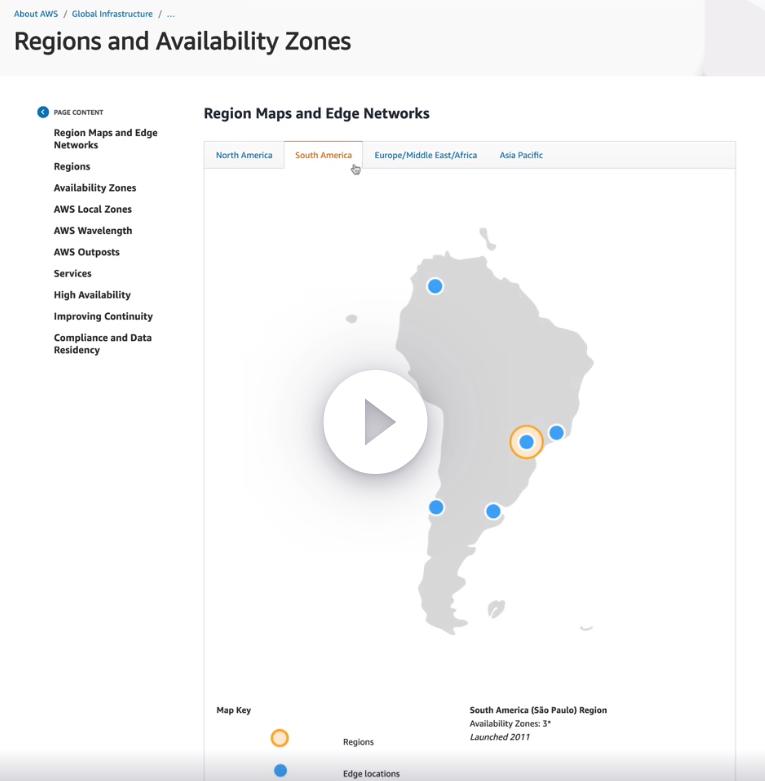This screenshot has height=781, width=765.
Task: Open AWS Outposts sidebar link
Action: 87,252
